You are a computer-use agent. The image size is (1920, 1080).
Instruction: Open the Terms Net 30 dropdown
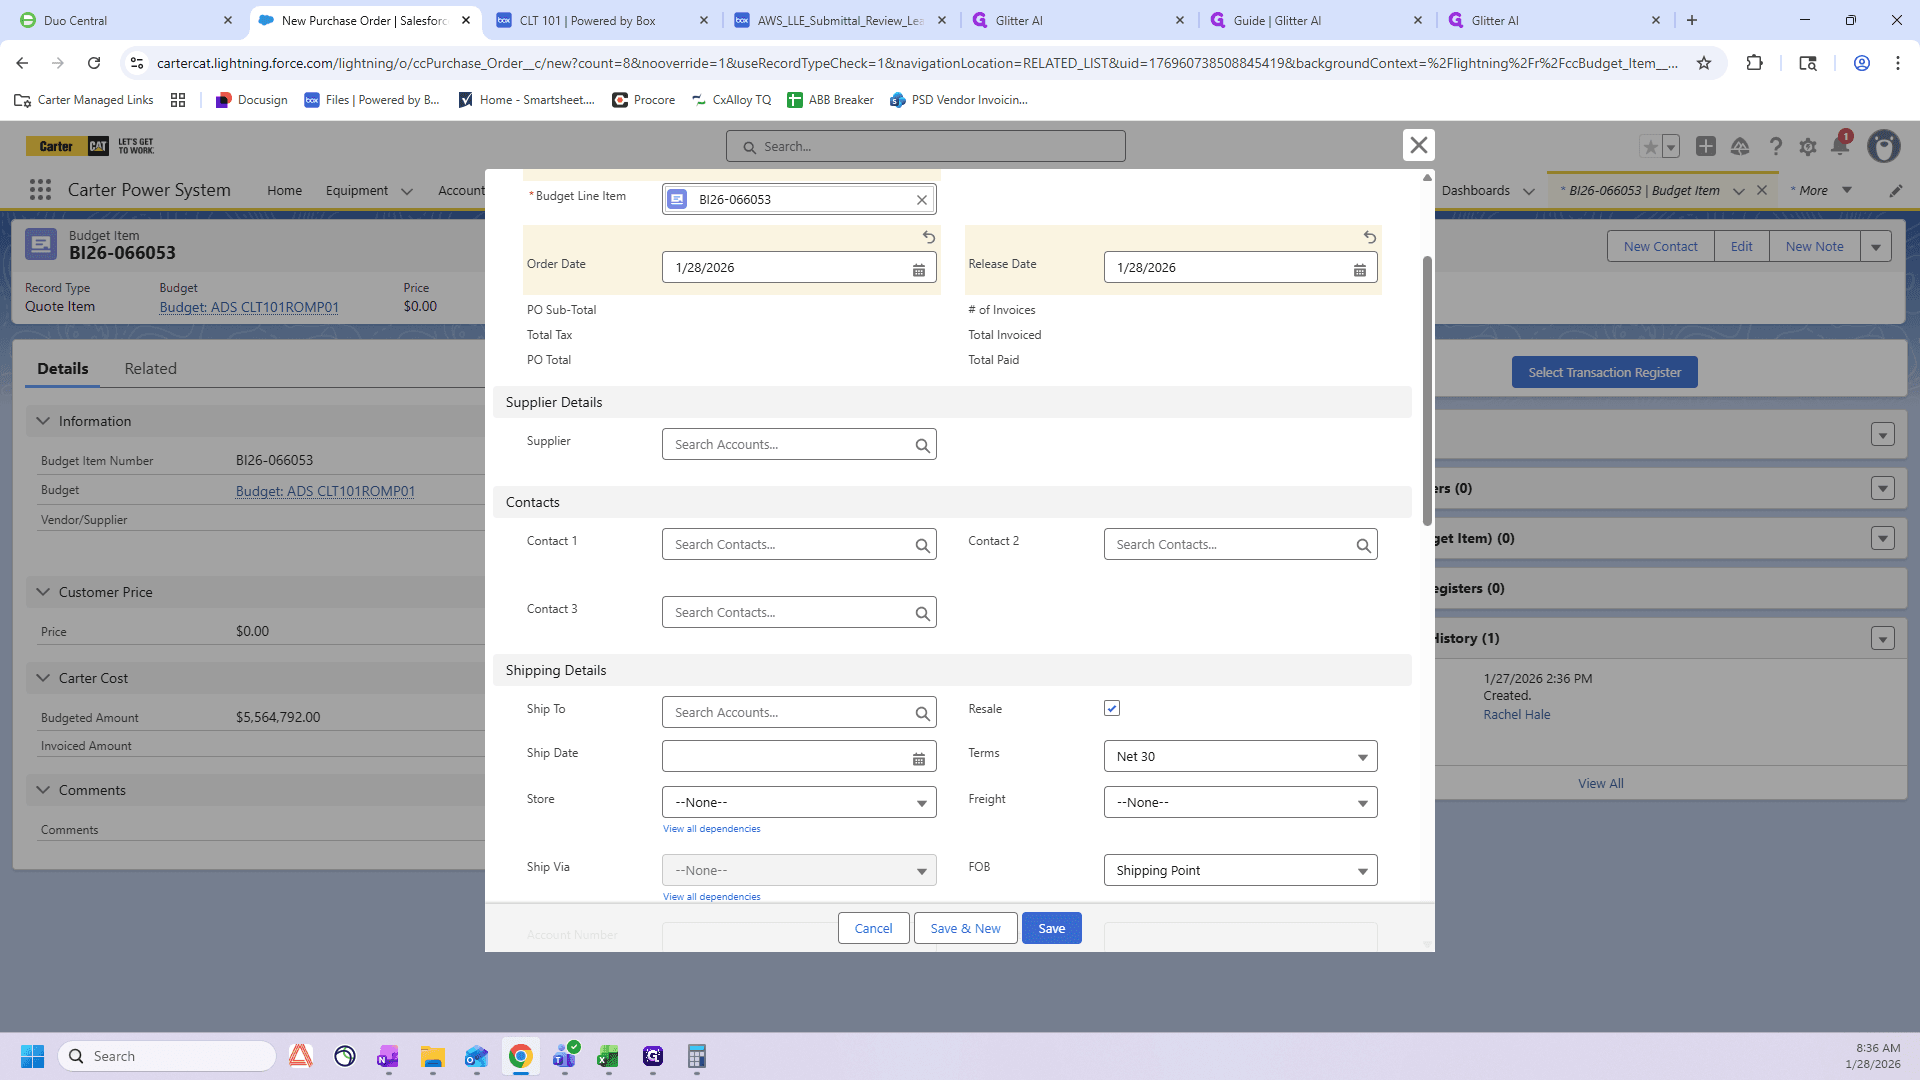[1240, 756]
